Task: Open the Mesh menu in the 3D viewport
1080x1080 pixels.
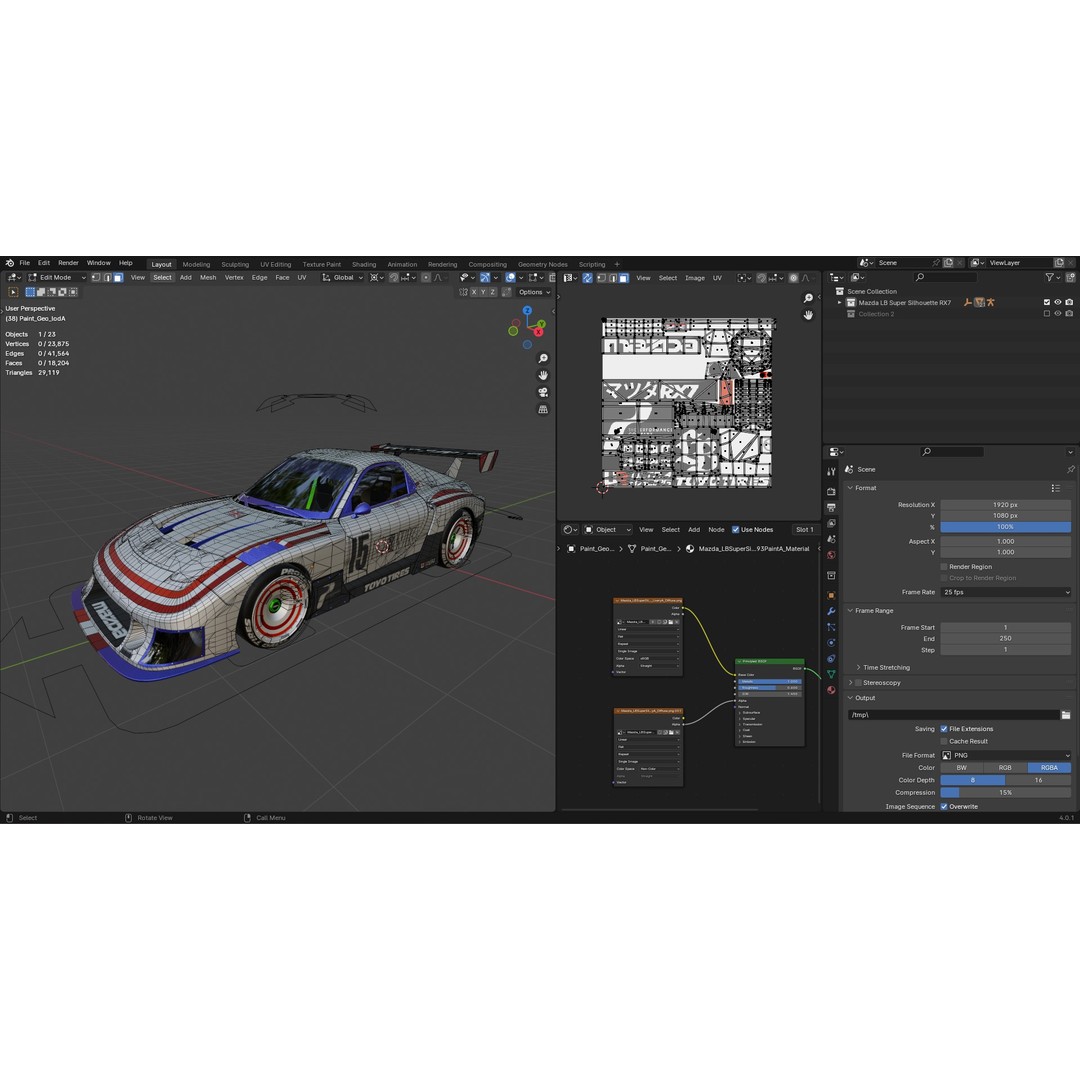Action: click(x=208, y=278)
